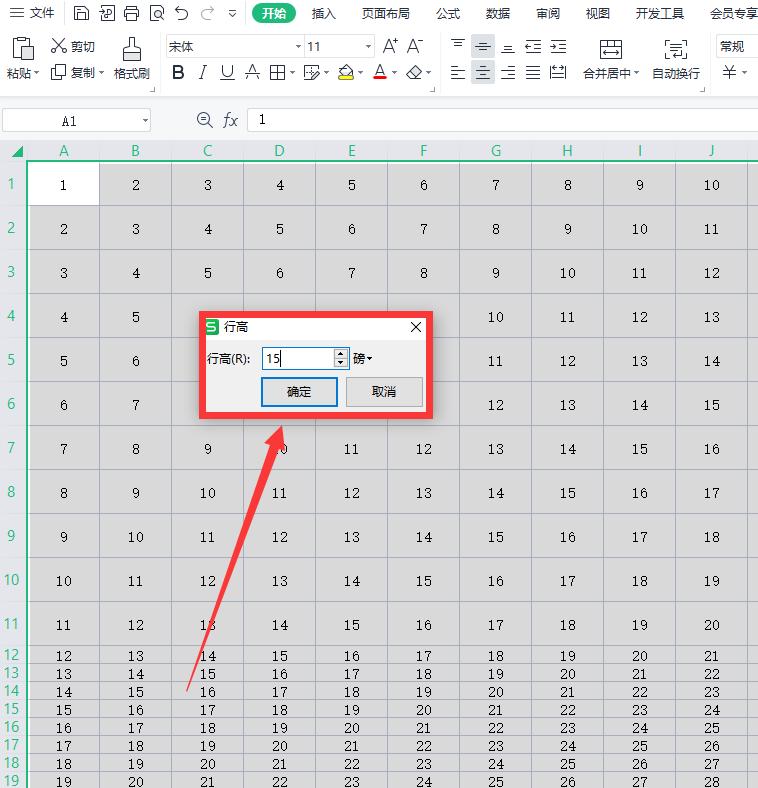
Task: Click the cell Borders icon
Action: (x=277, y=73)
